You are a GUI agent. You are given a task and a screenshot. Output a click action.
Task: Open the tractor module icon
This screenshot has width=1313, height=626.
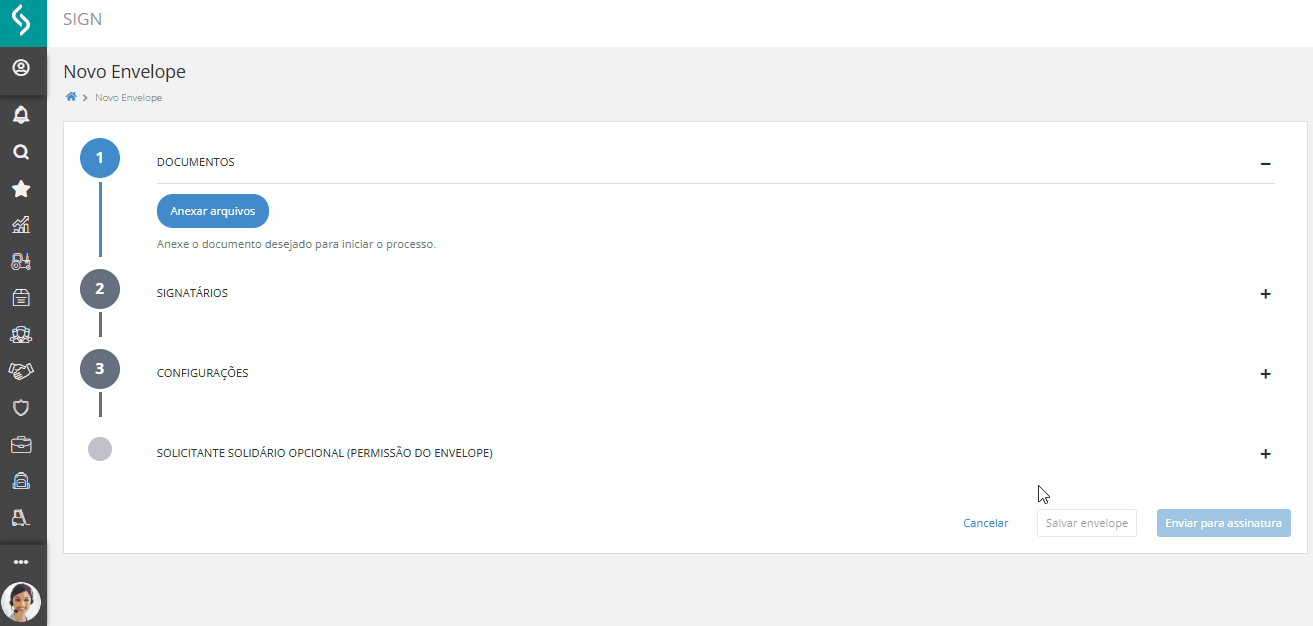pyautogui.click(x=21, y=262)
